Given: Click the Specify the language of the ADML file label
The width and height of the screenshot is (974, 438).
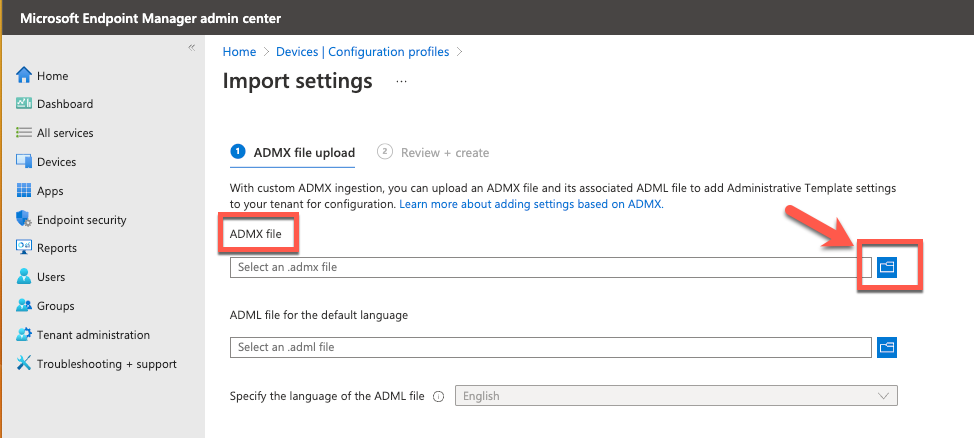Looking at the screenshot, I should coord(327,396).
